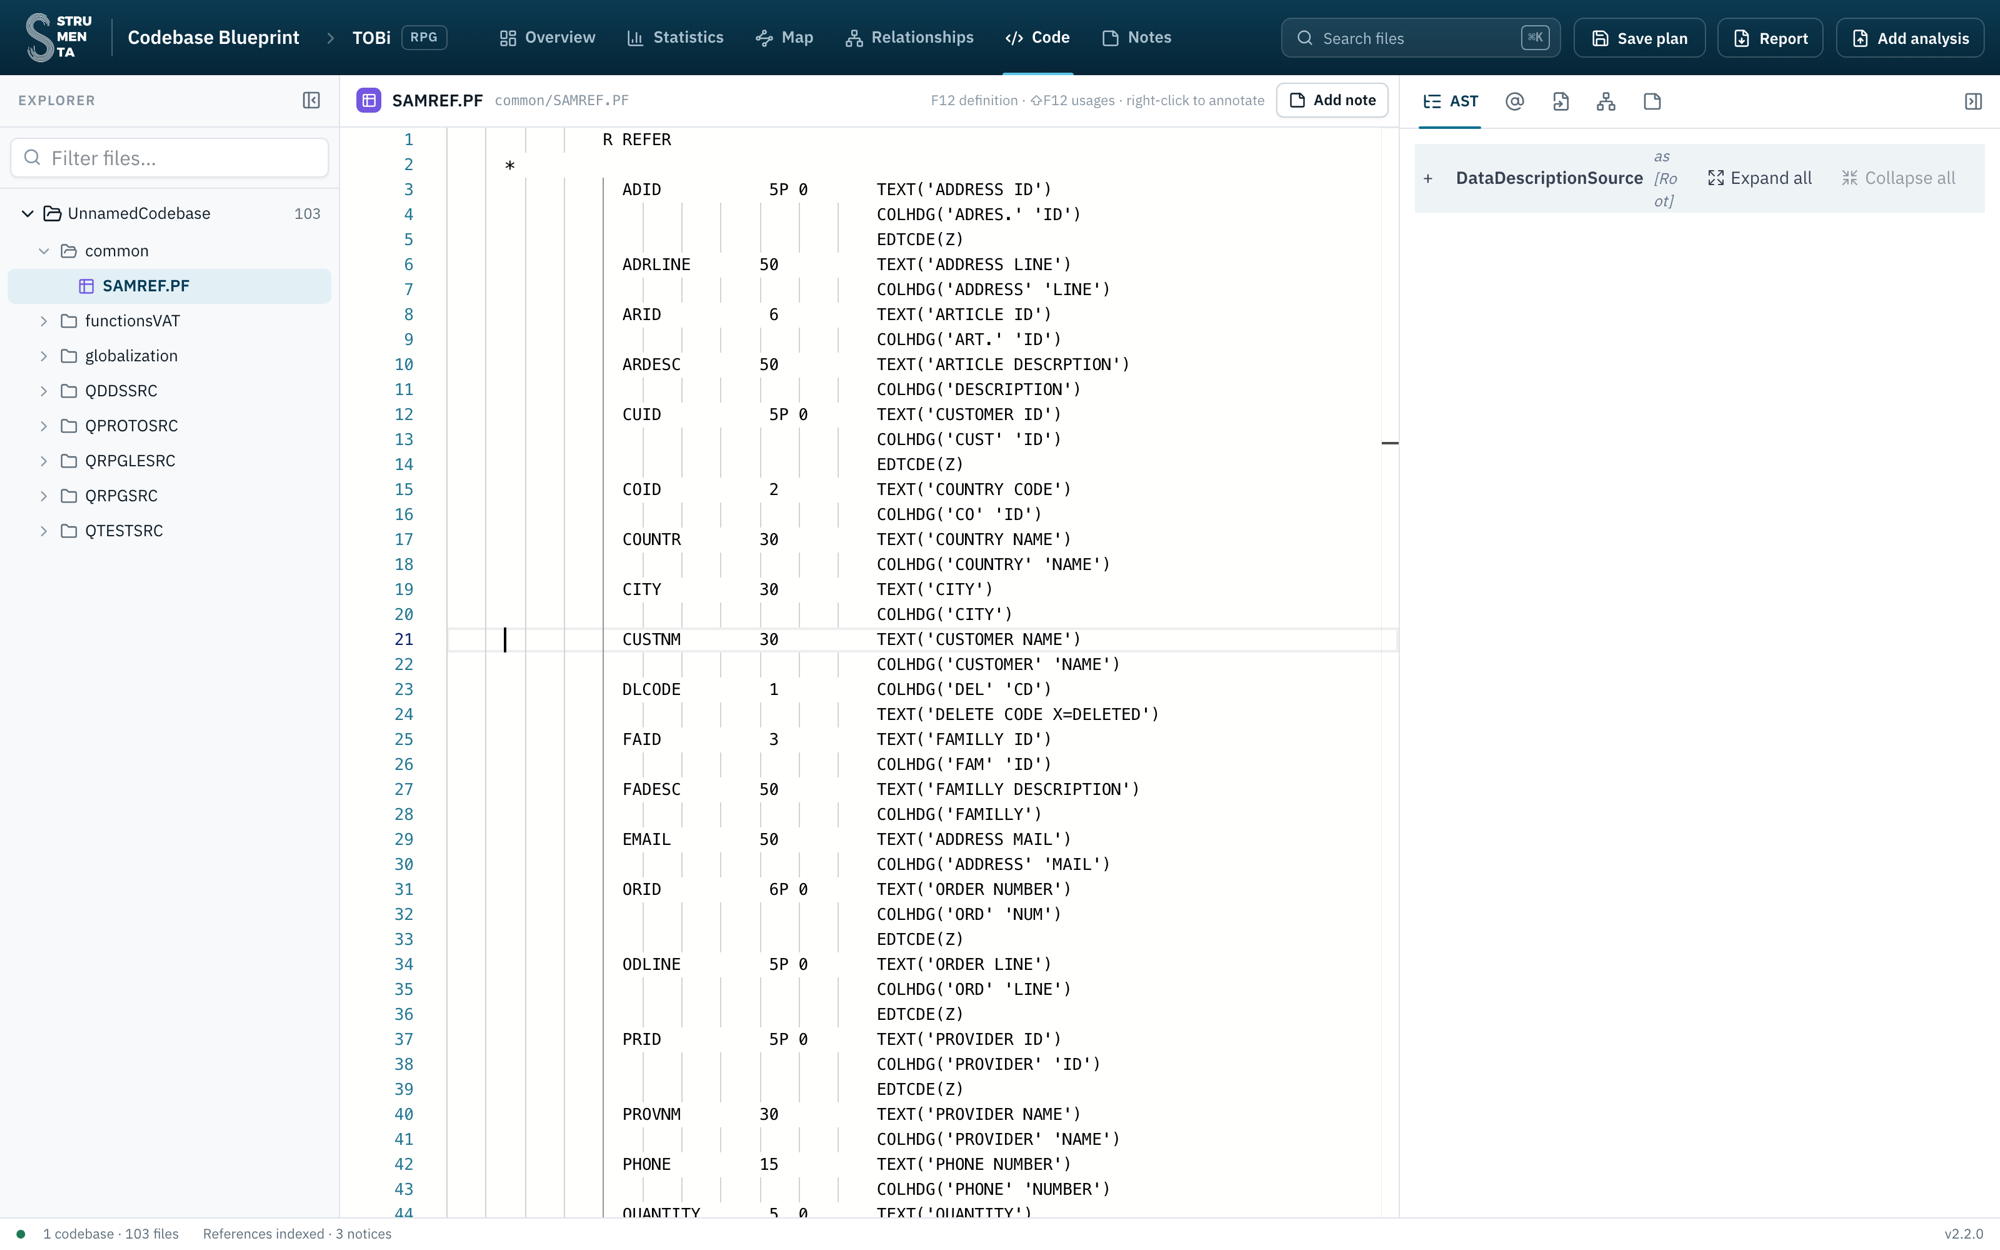Expand the QRPGLESRC folder
This screenshot has width=2000, height=1250.
[44, 461]
